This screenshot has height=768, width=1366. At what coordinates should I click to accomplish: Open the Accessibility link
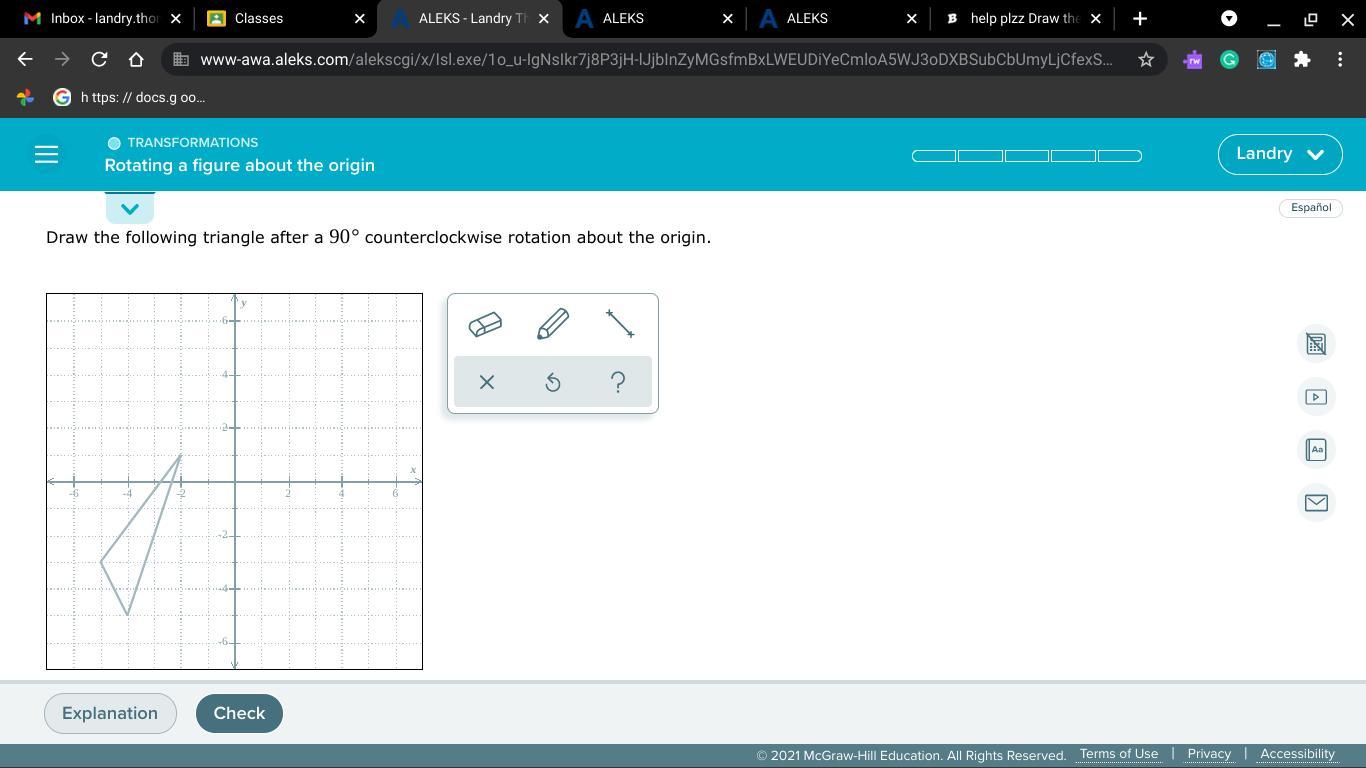[1297, 754]
